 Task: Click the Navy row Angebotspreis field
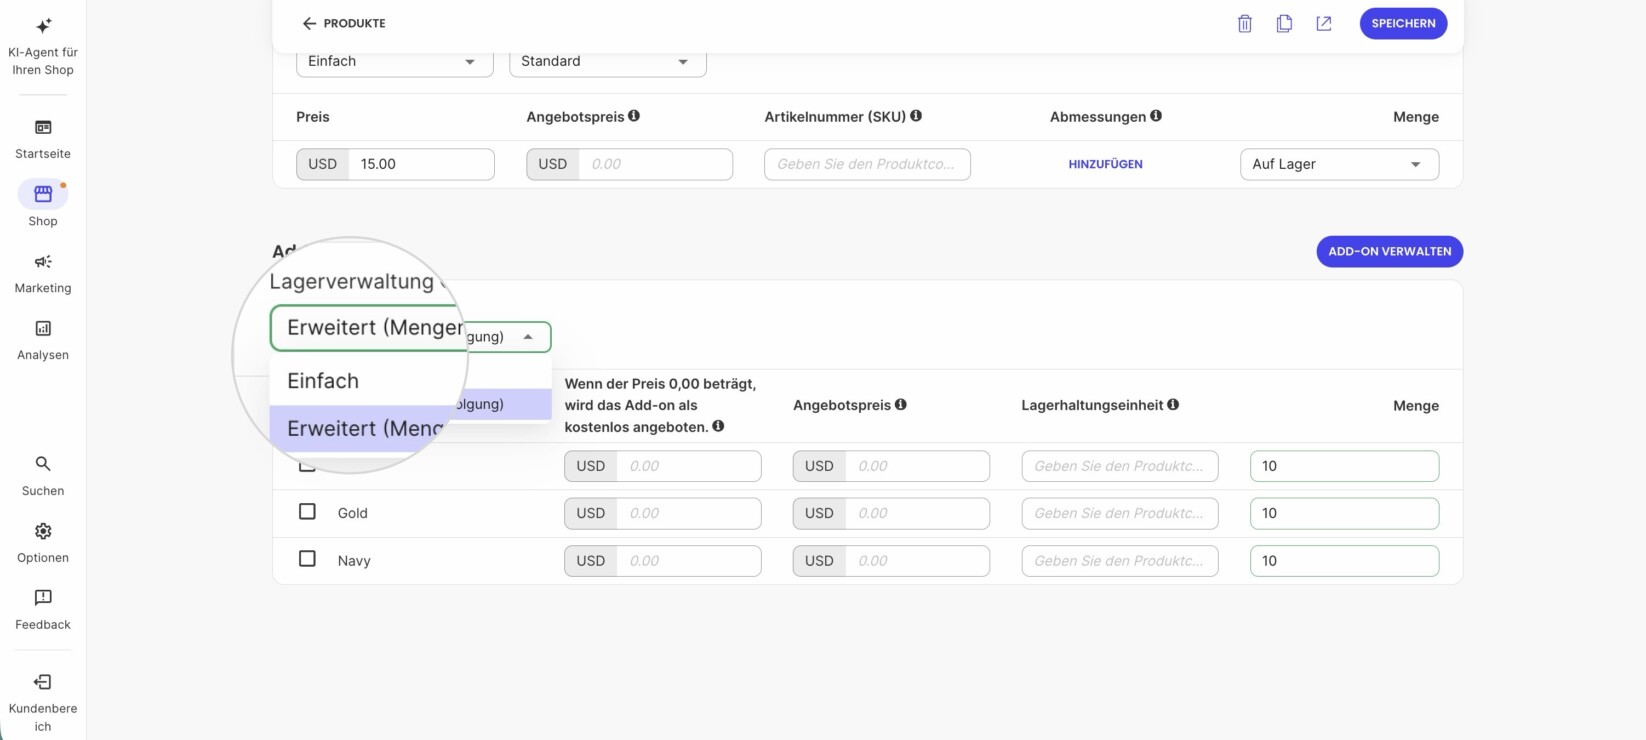click(x=917, y=561)
